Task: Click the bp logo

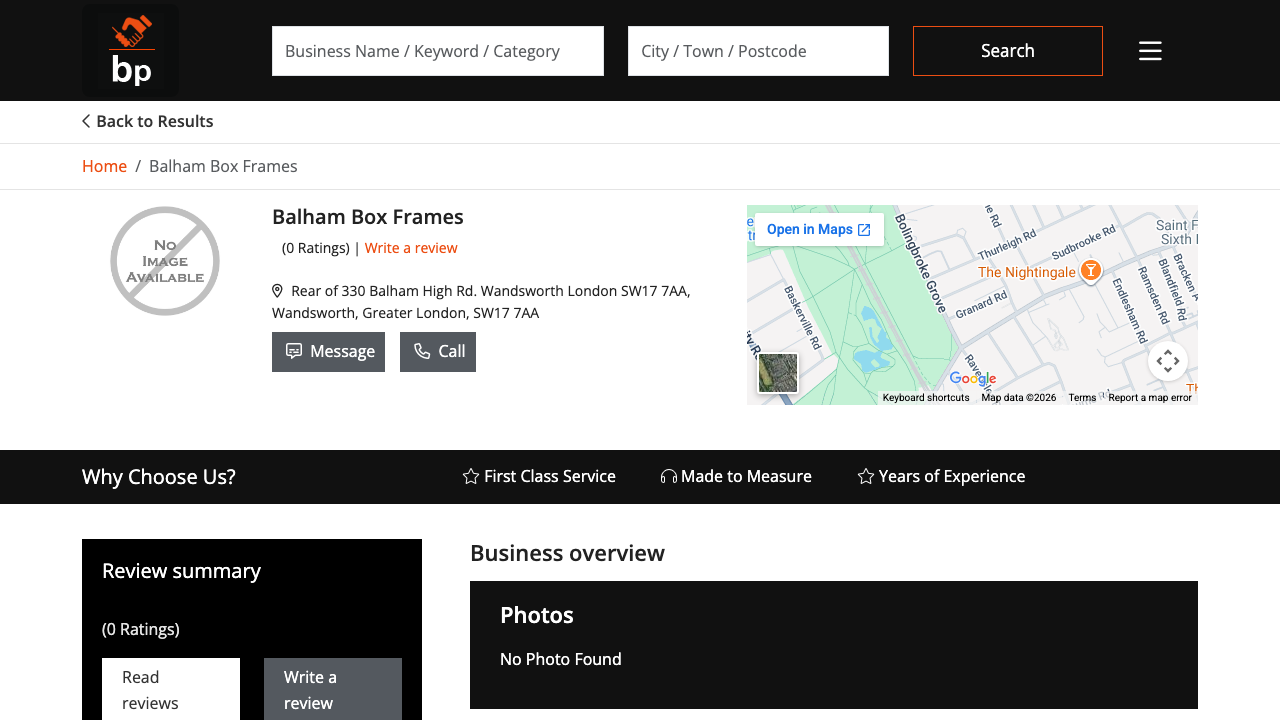Action: [130, 50]
